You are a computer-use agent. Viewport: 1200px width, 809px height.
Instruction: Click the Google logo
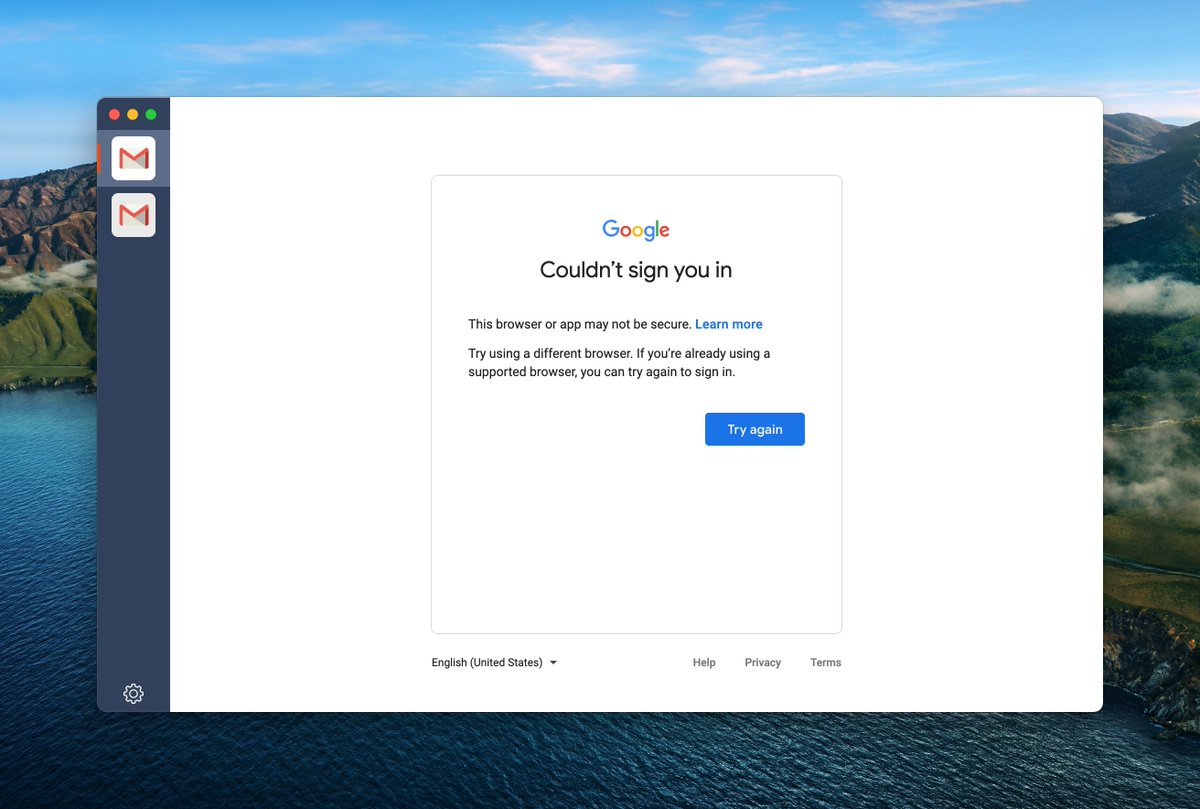(636, 230)
